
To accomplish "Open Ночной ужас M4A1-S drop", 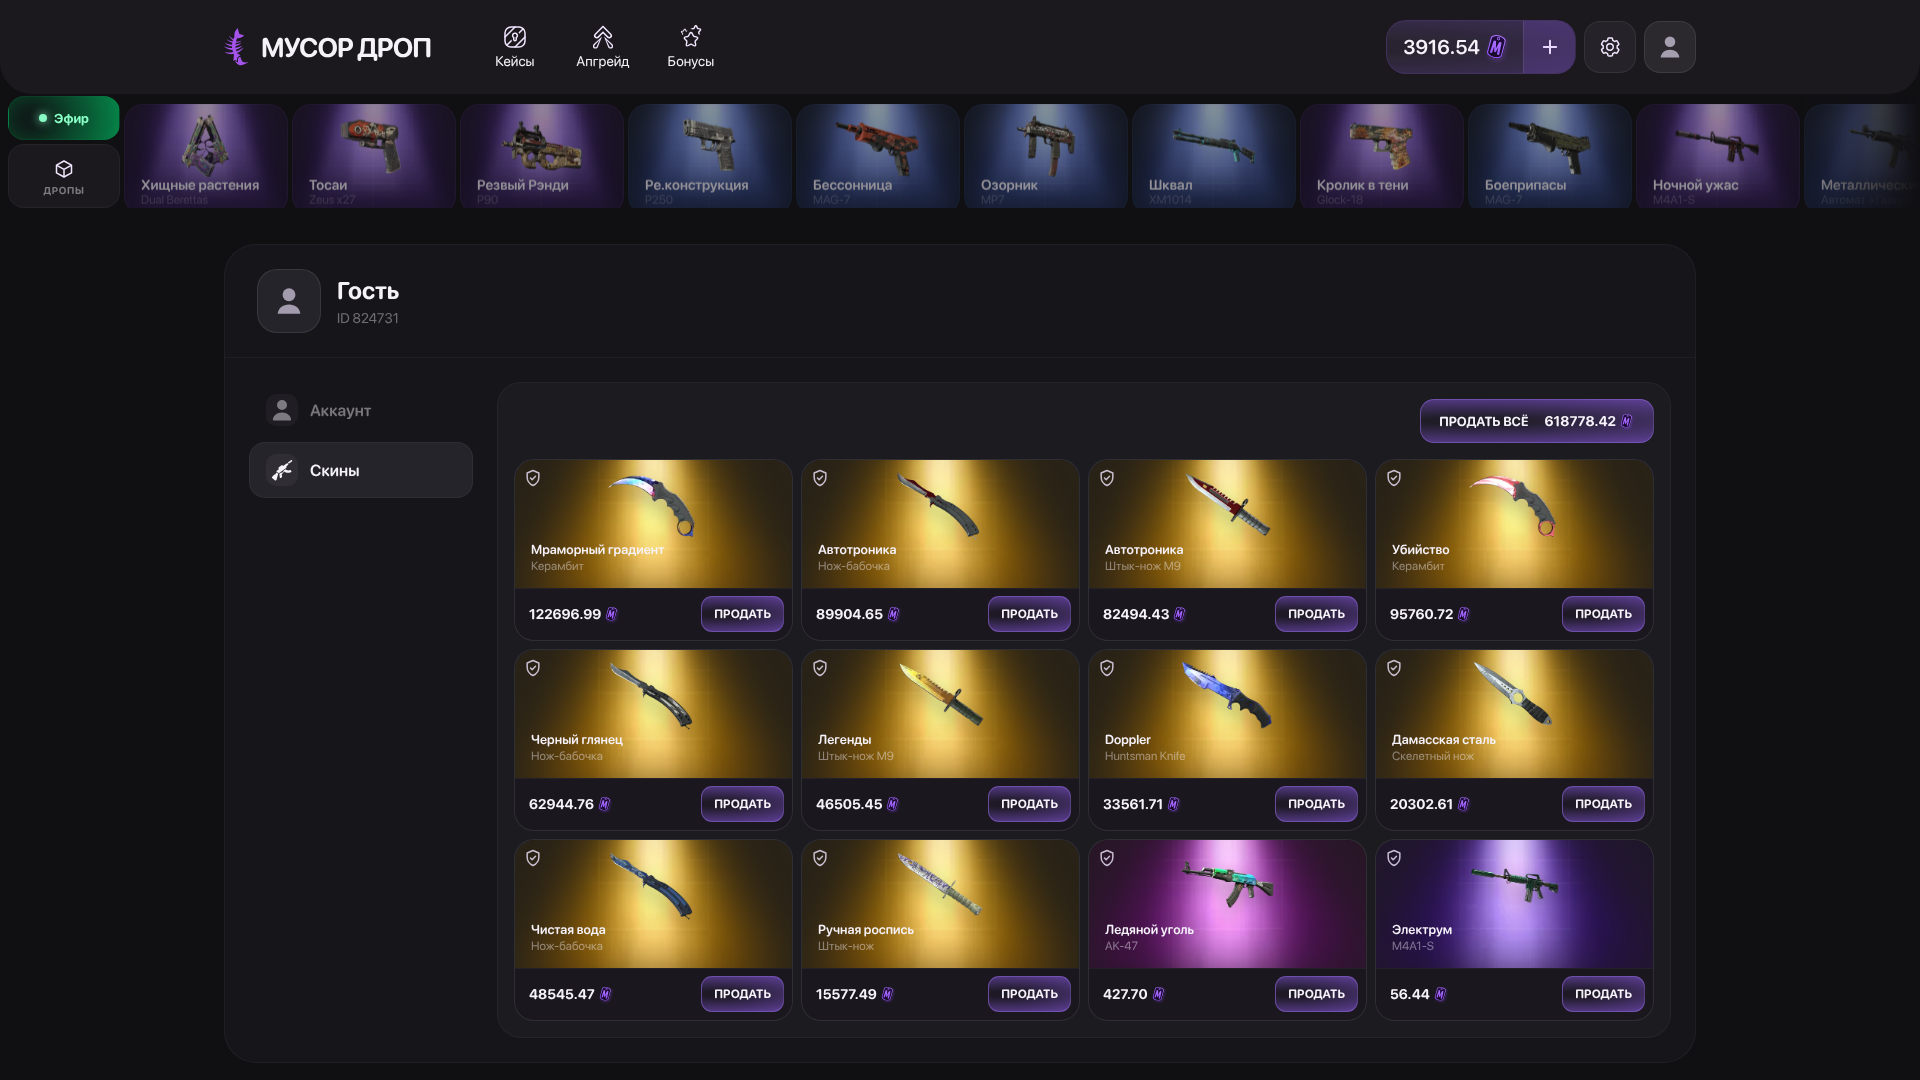I will coord(1718,156).
